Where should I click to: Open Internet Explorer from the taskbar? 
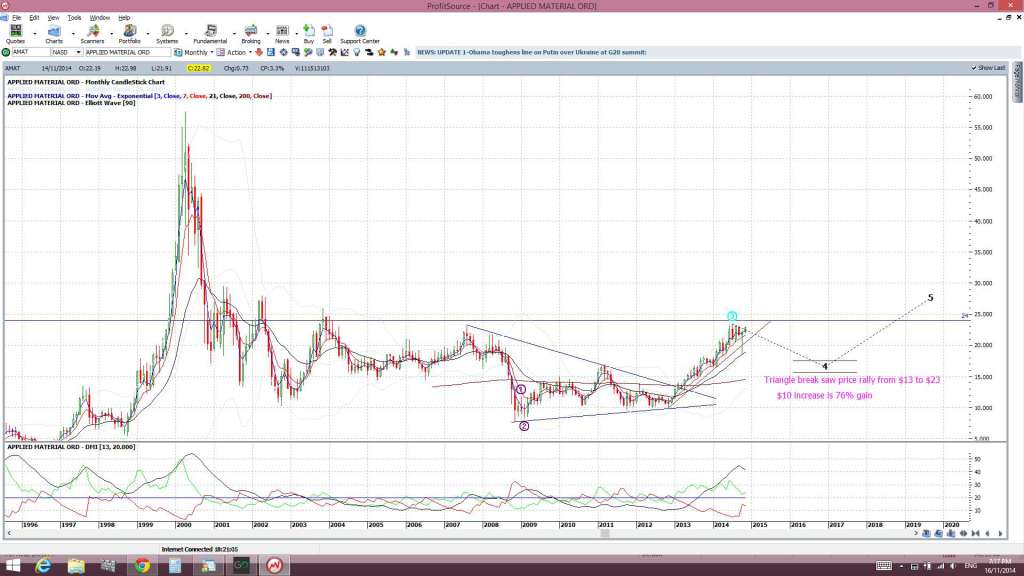tap(43, 566)
